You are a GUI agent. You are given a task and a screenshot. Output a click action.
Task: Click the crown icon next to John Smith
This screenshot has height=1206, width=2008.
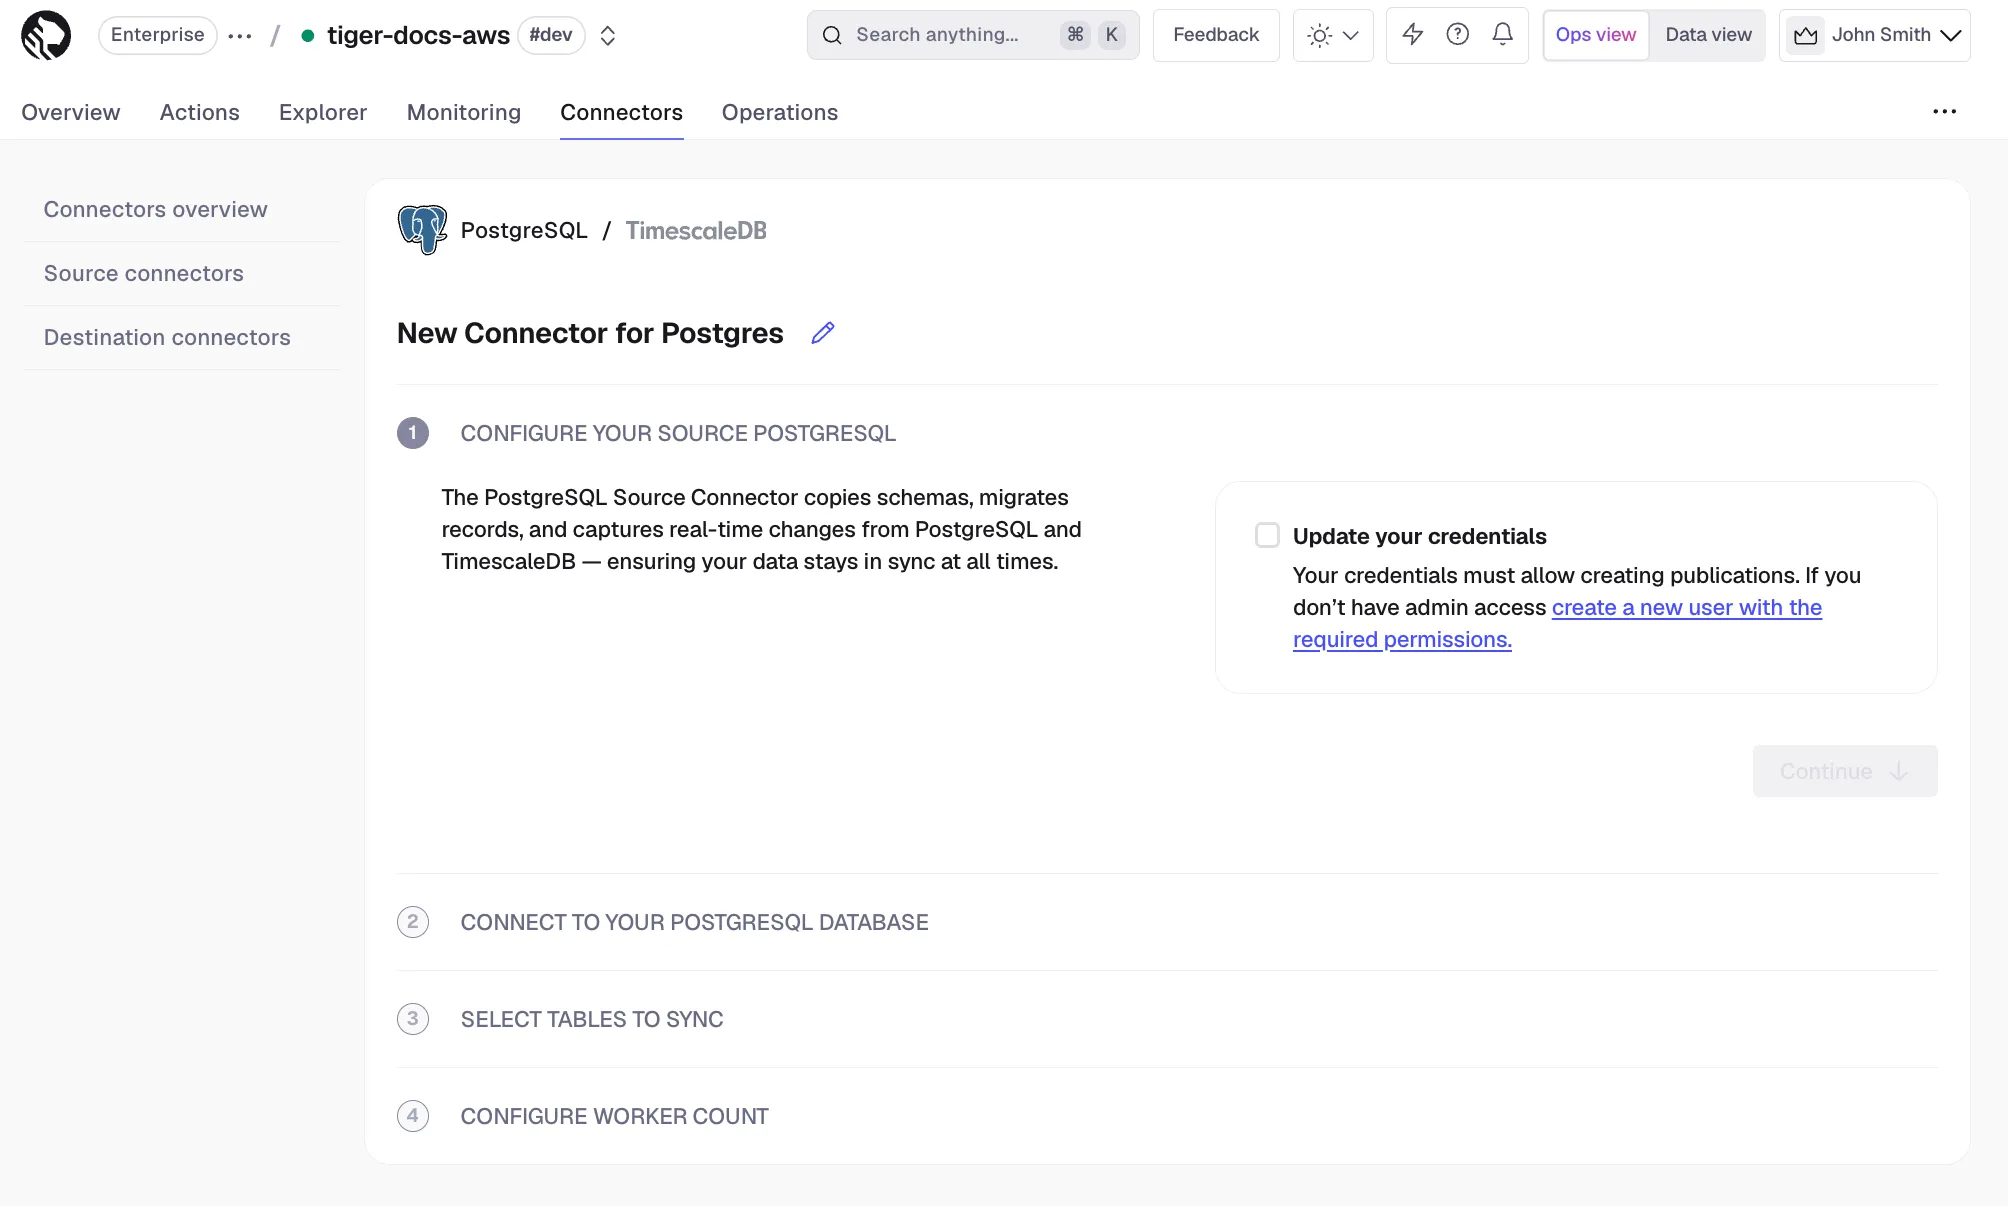pyautogui.click(x=1805, y=36)
